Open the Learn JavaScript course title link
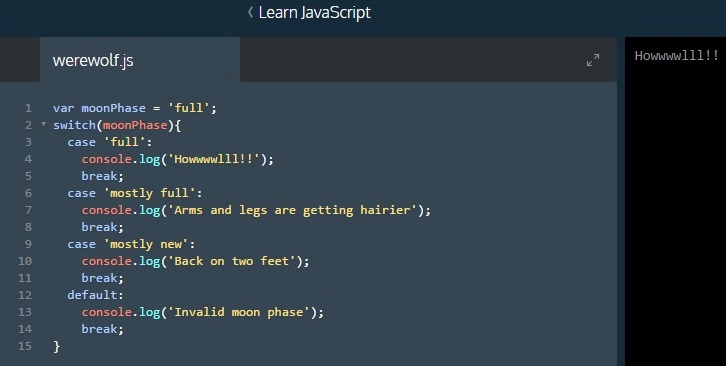 (x=314, y=13)
